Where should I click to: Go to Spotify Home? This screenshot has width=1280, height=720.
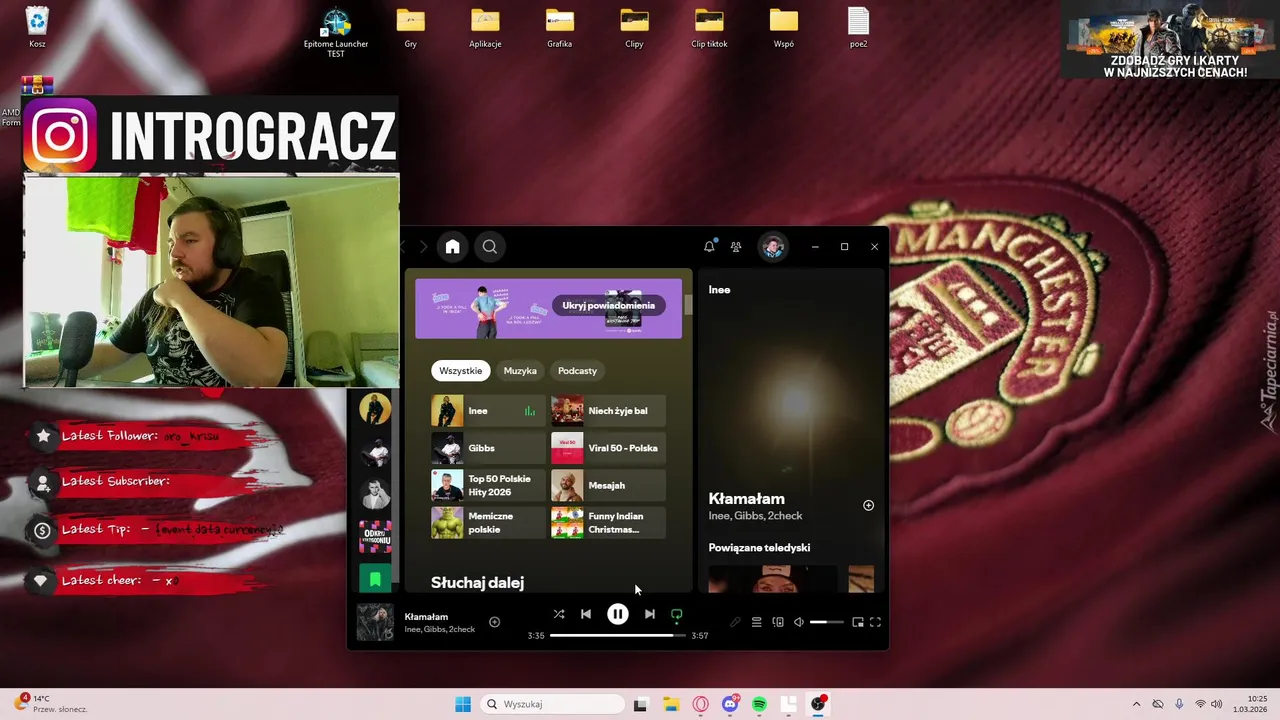tap(452, 246)
